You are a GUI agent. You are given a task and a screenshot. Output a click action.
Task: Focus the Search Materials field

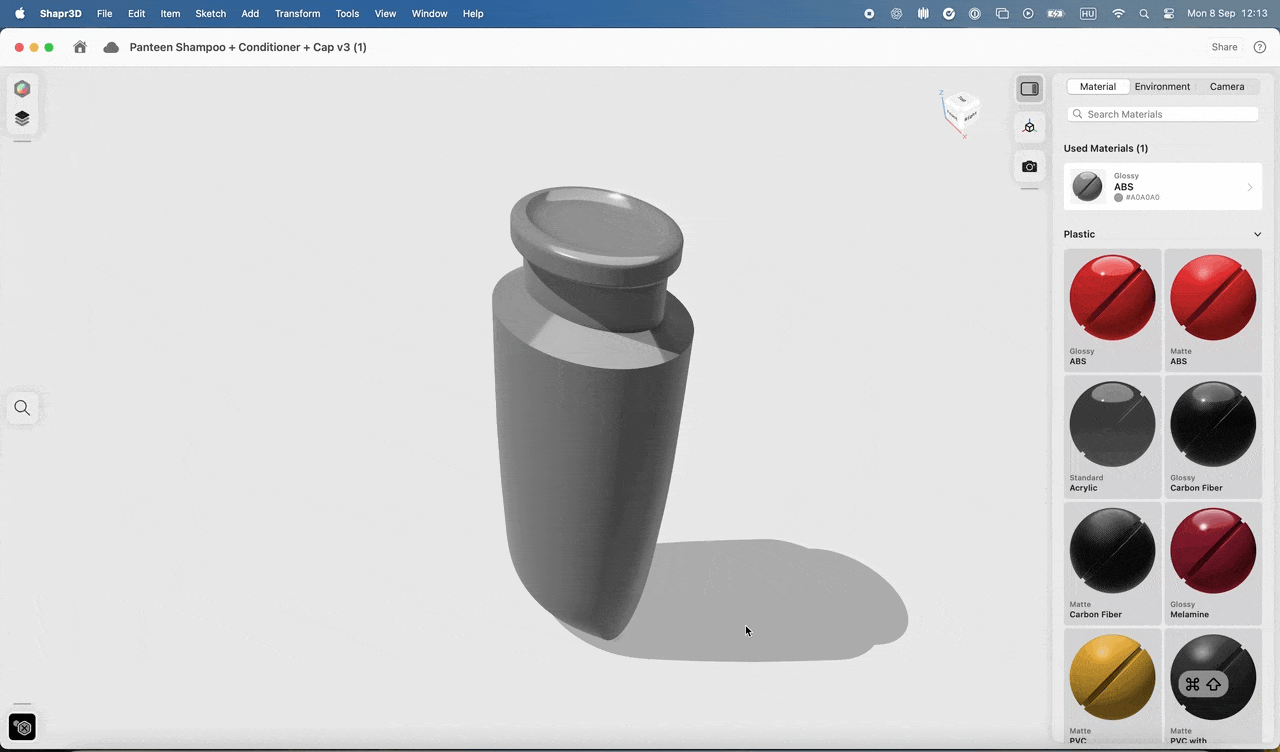tap(1163, 114)
